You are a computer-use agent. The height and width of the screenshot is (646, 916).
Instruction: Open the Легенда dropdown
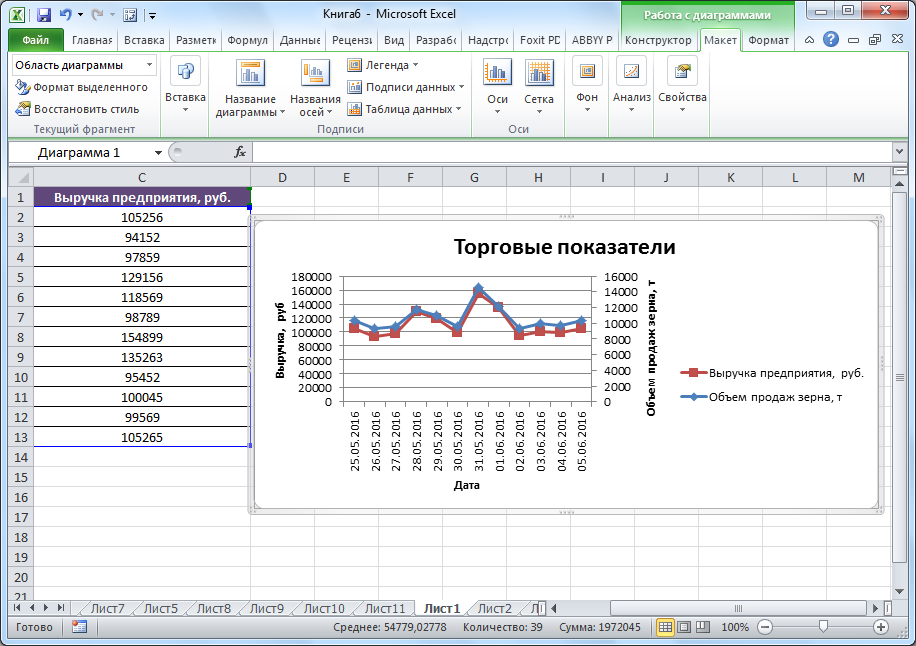click(383, 65)
